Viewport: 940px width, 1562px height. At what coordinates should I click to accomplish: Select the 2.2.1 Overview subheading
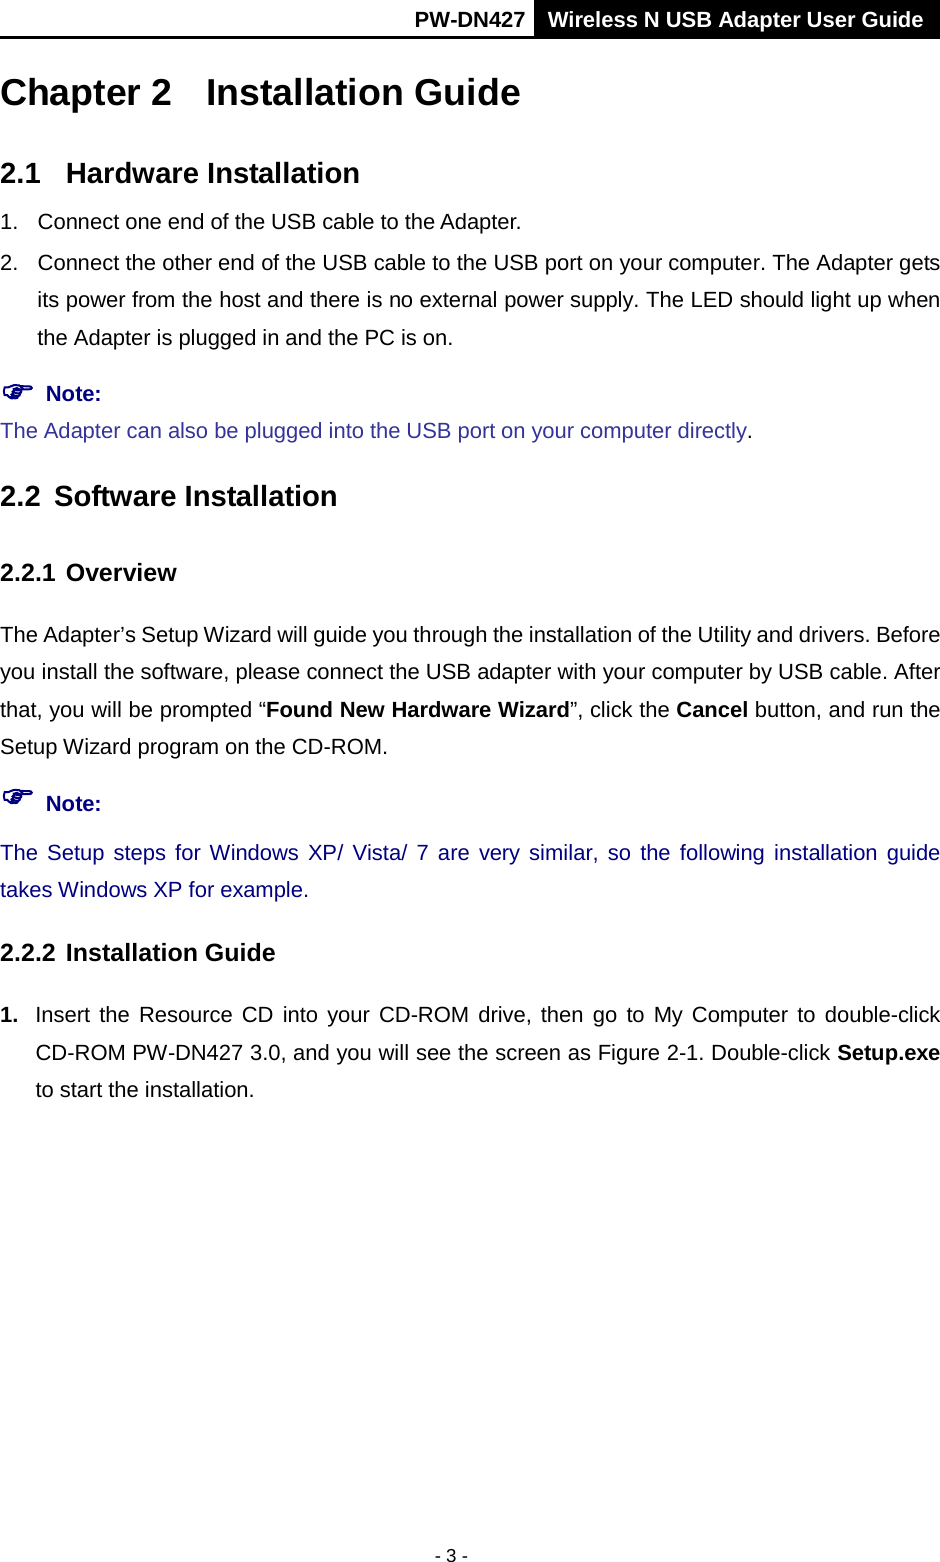click(x=88, y=573)
